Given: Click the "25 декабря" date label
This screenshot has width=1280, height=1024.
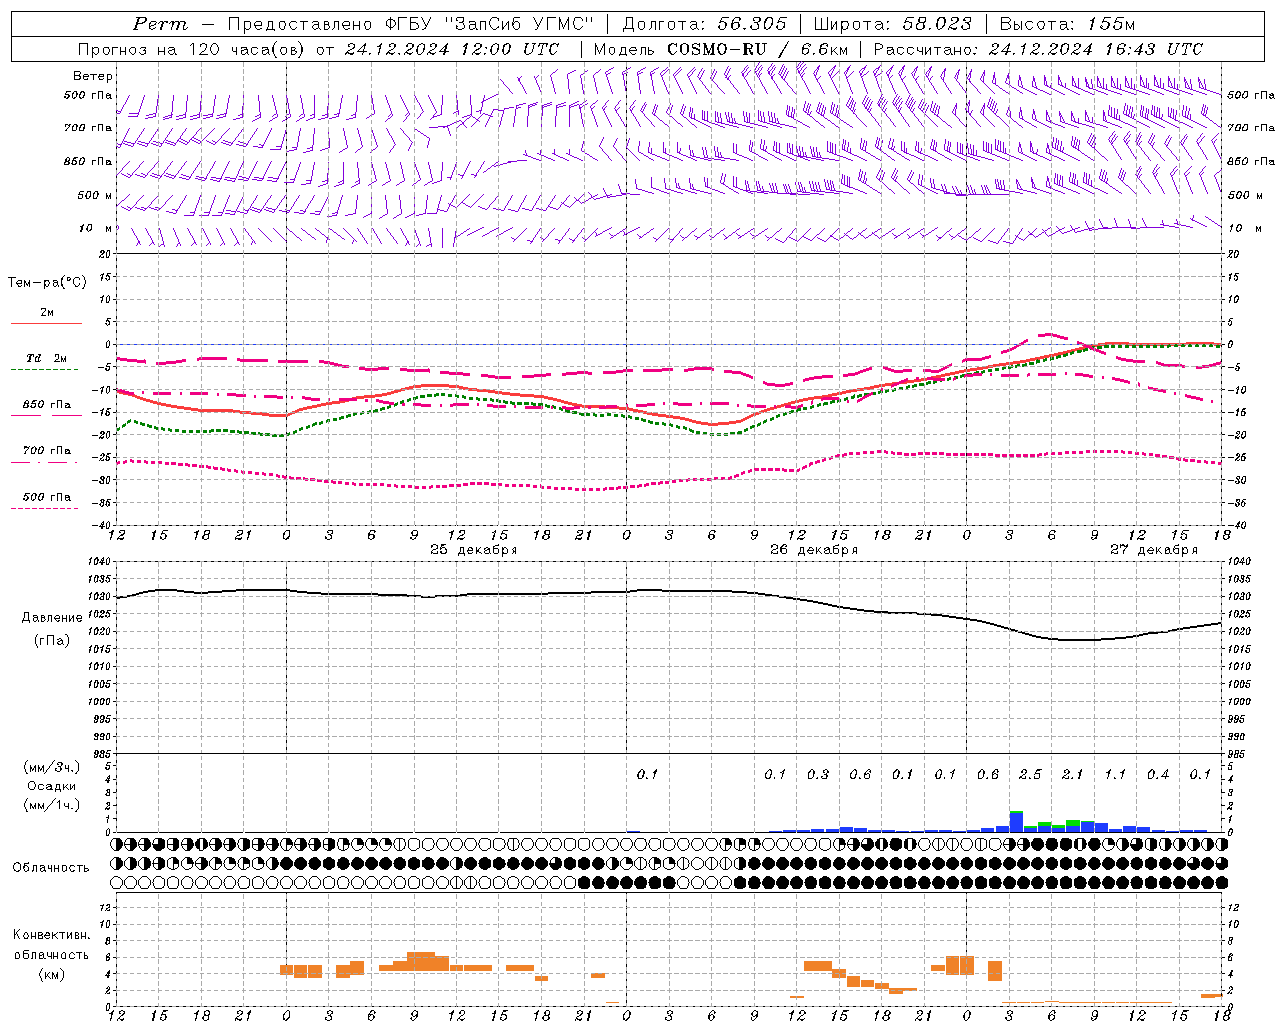Looking at the screenshot, I should click(473, 550).
